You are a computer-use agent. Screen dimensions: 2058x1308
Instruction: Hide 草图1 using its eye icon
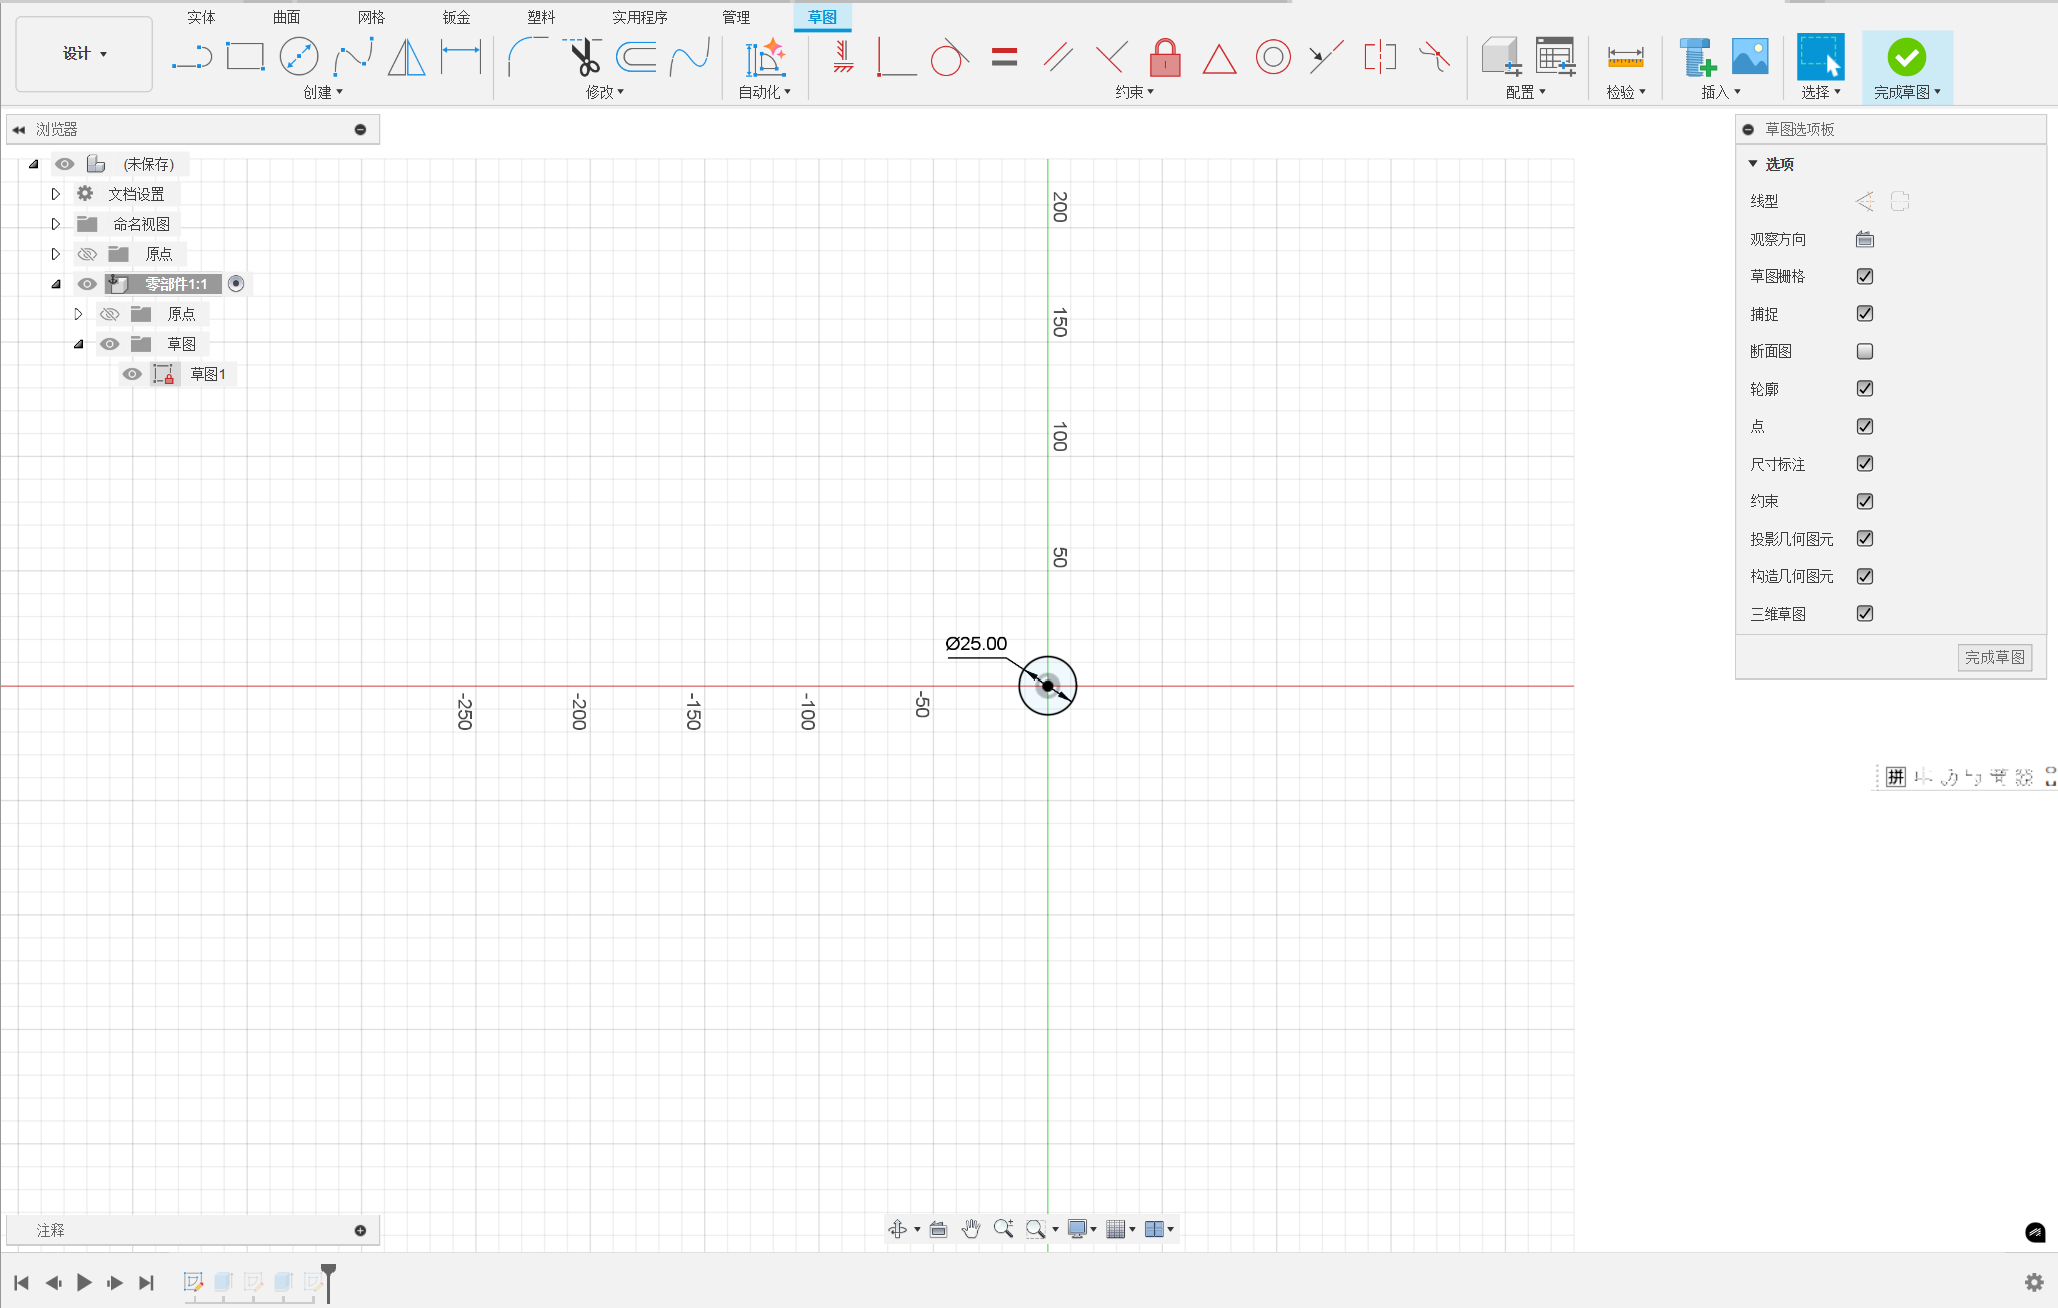132,374
